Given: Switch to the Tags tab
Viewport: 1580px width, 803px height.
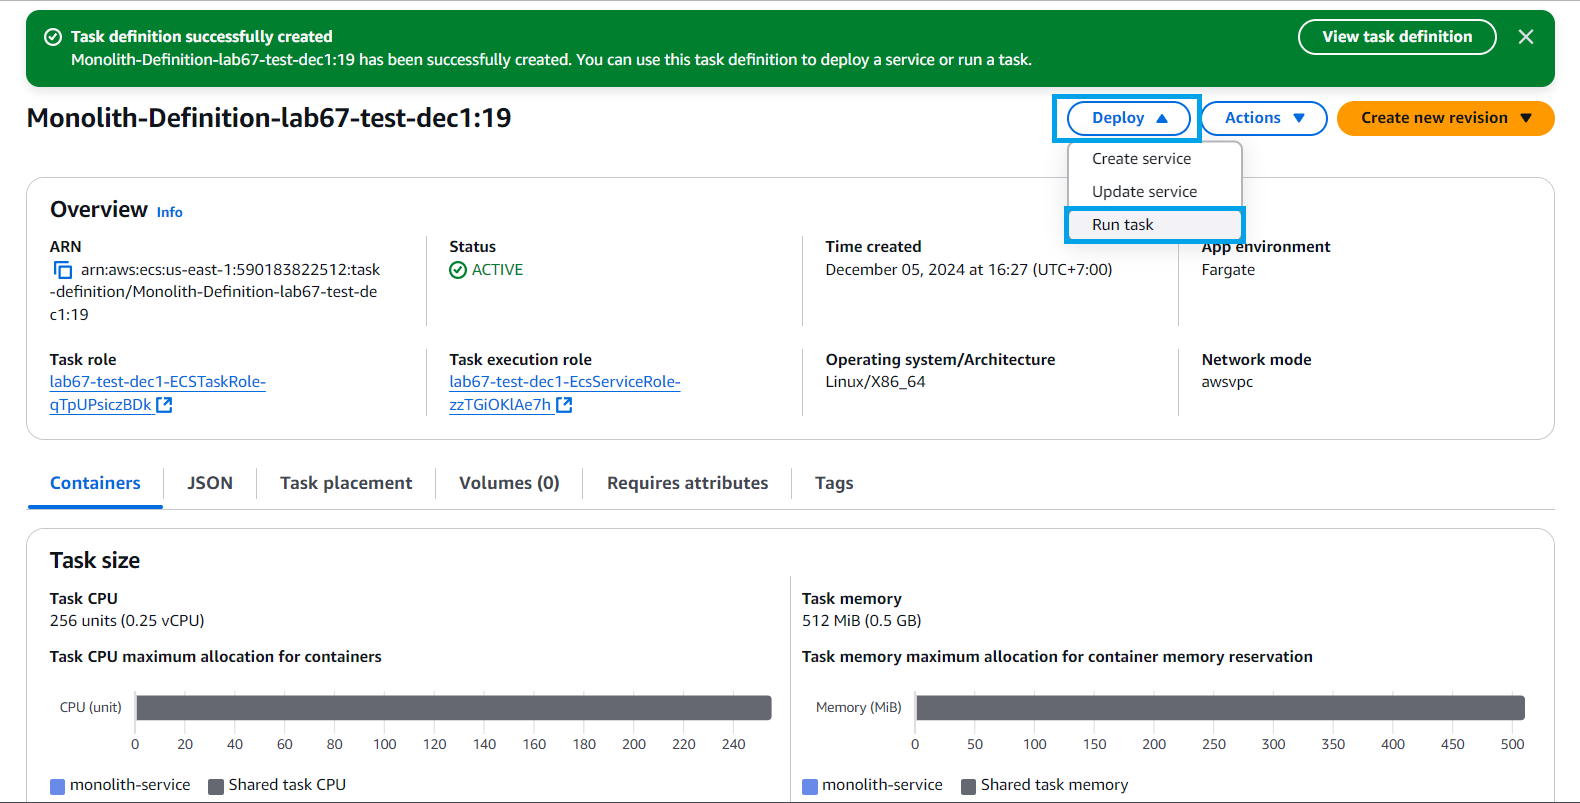Looking at the screenshot, I should (x=834, y=483).
